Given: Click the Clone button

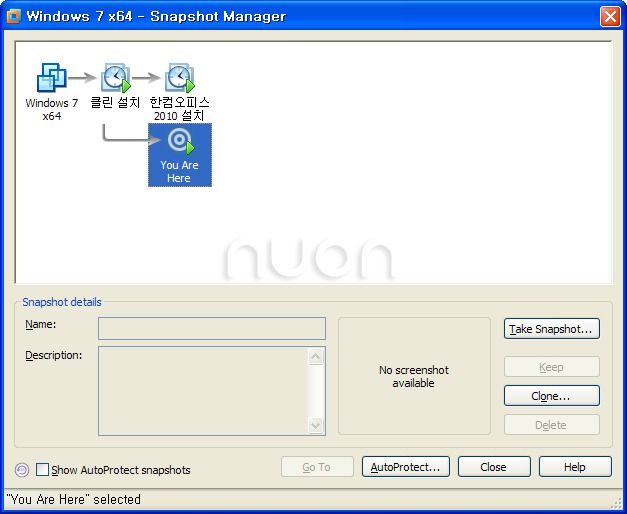Looking at the screenshot, I should [x=551, y=396].
